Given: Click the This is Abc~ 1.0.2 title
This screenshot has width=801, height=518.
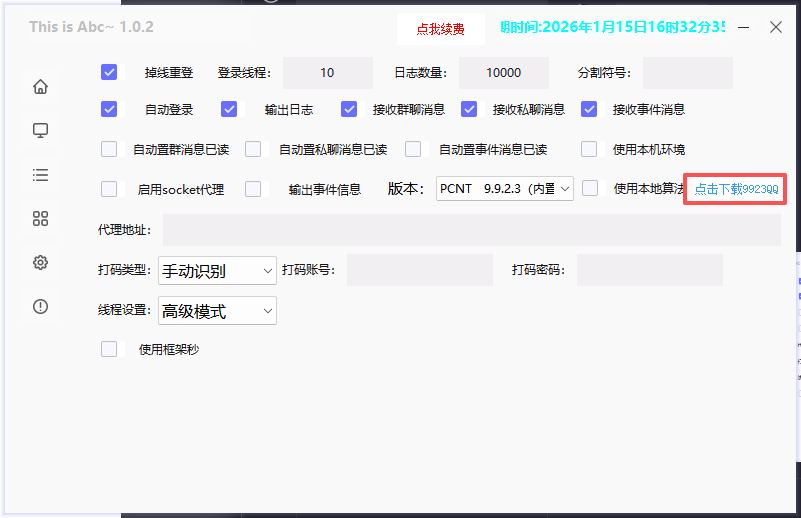Looking at the screenshot, I should click(x=91, y=27).
